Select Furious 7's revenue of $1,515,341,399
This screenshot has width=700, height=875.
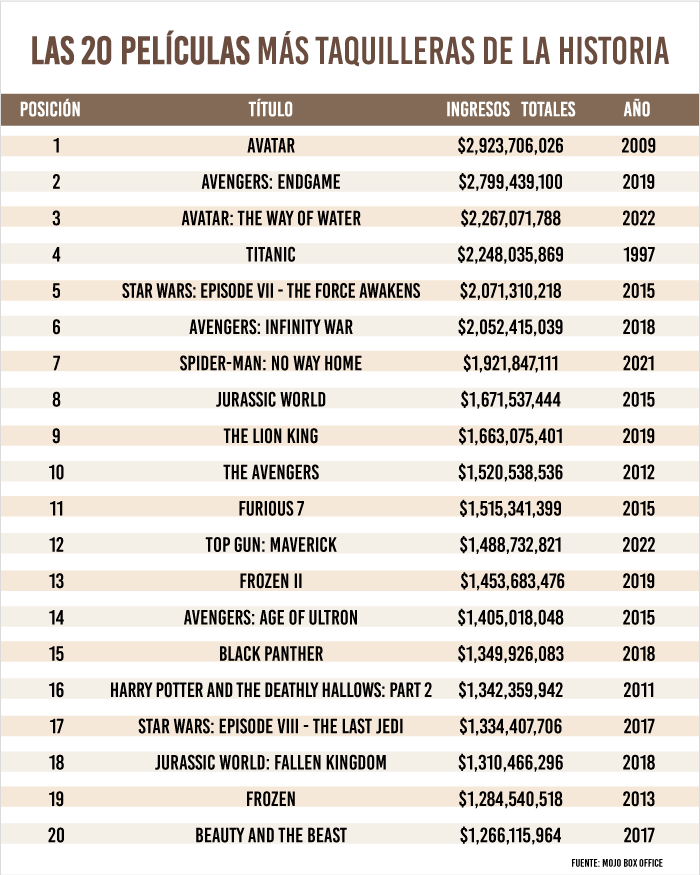(x=511, y=509)
